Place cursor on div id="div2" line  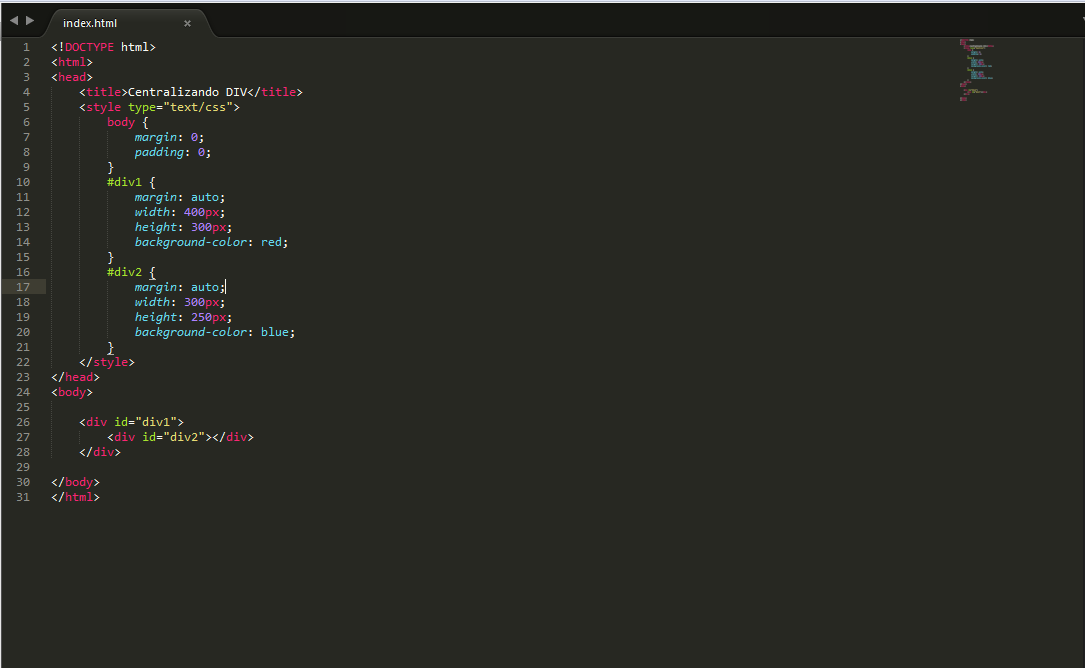tap(181, 437)
